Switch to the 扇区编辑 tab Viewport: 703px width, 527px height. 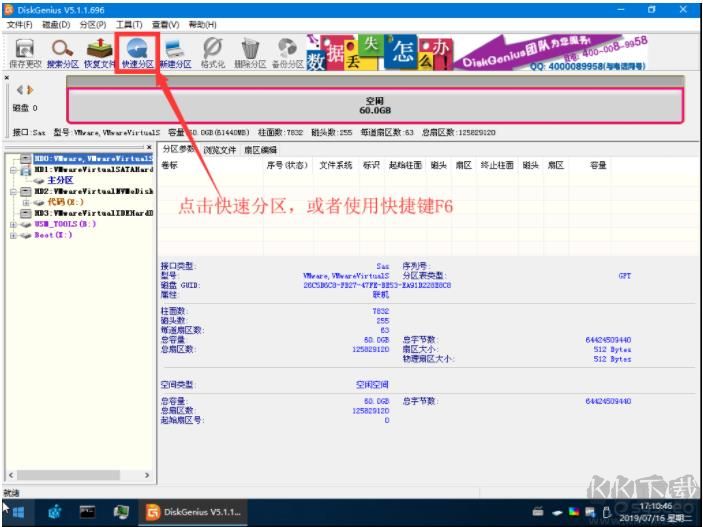(260, 150)
